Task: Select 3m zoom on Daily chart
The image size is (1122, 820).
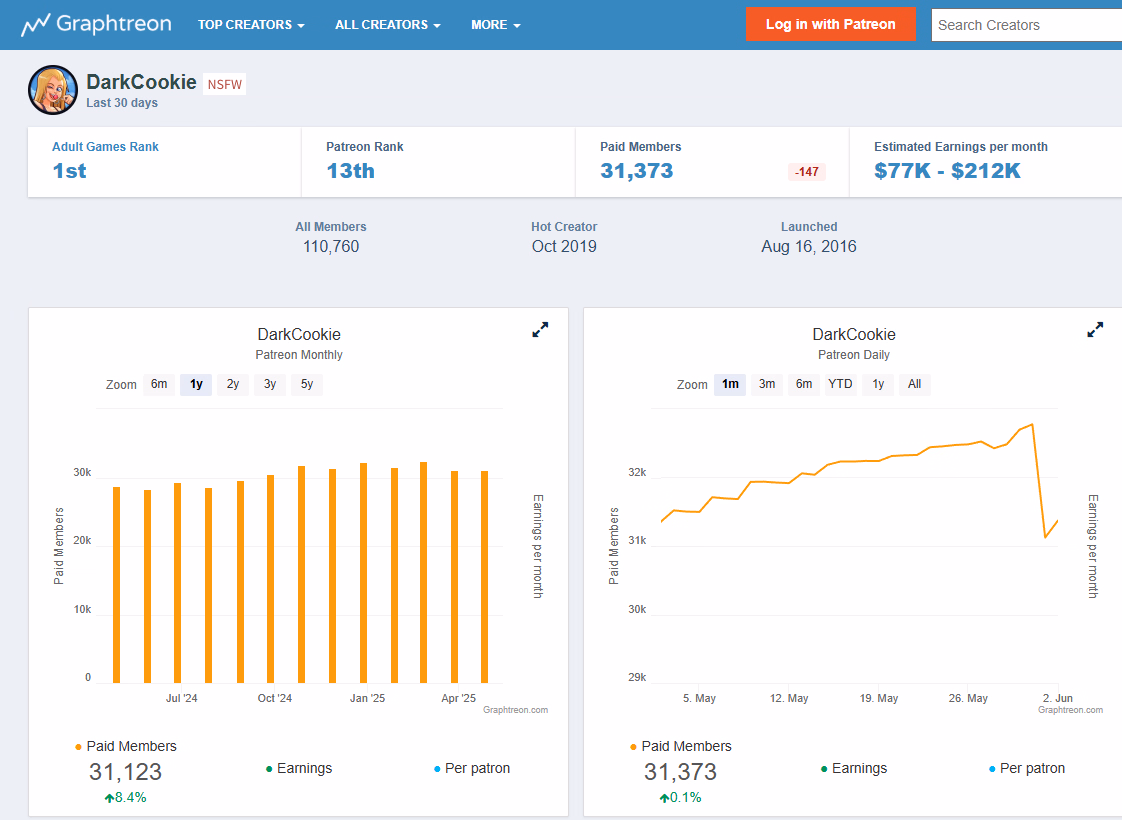Action: (767, 384)
